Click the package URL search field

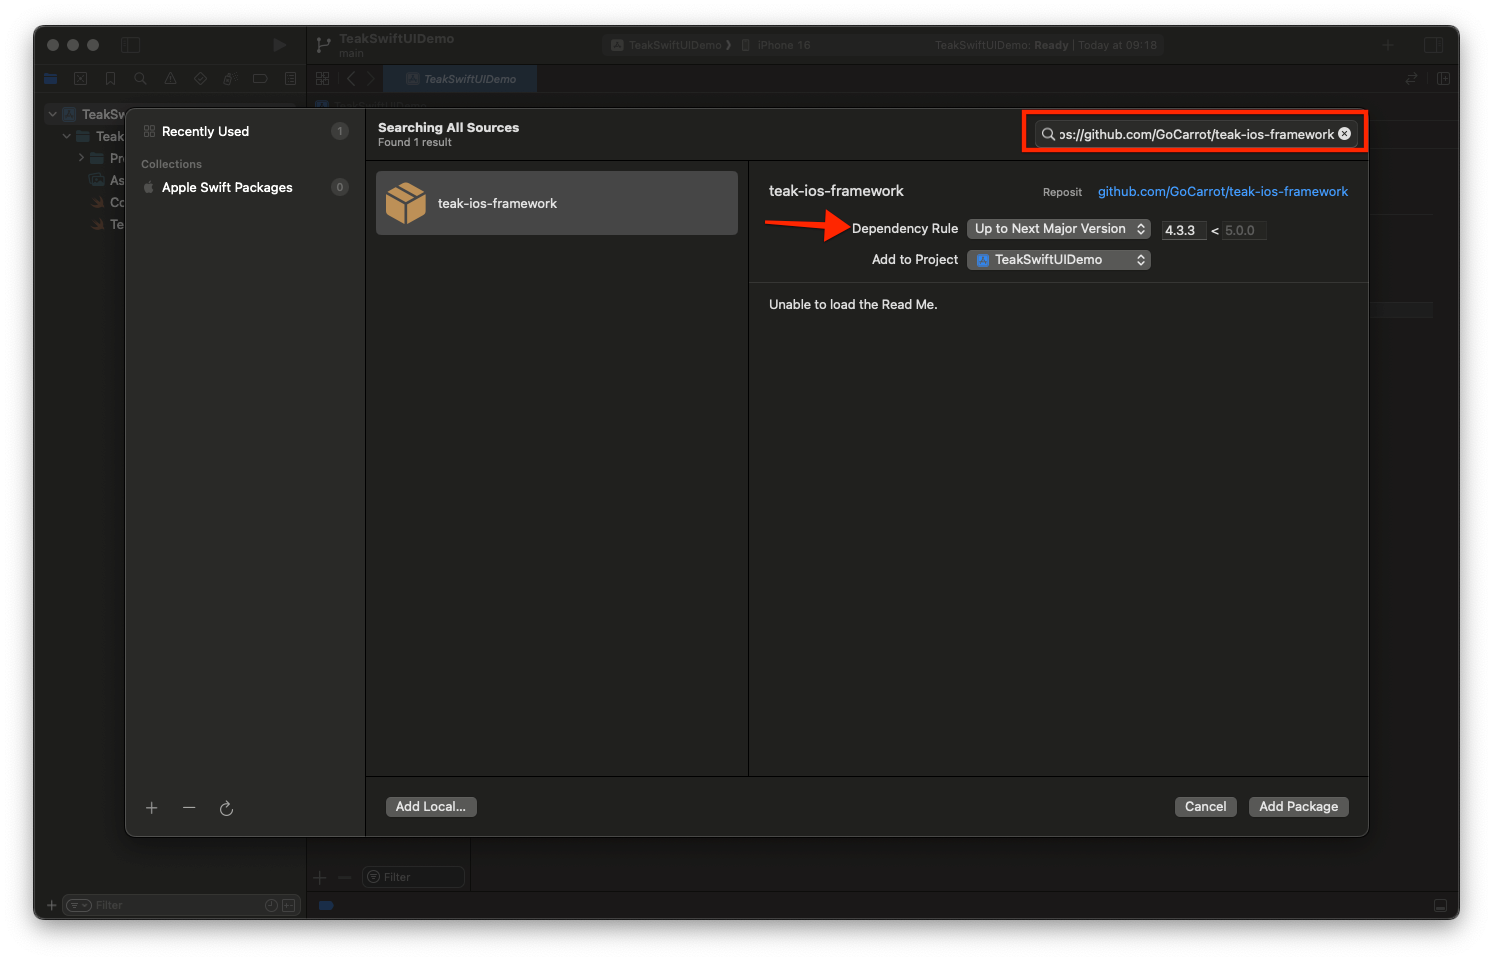[1195, 134]
